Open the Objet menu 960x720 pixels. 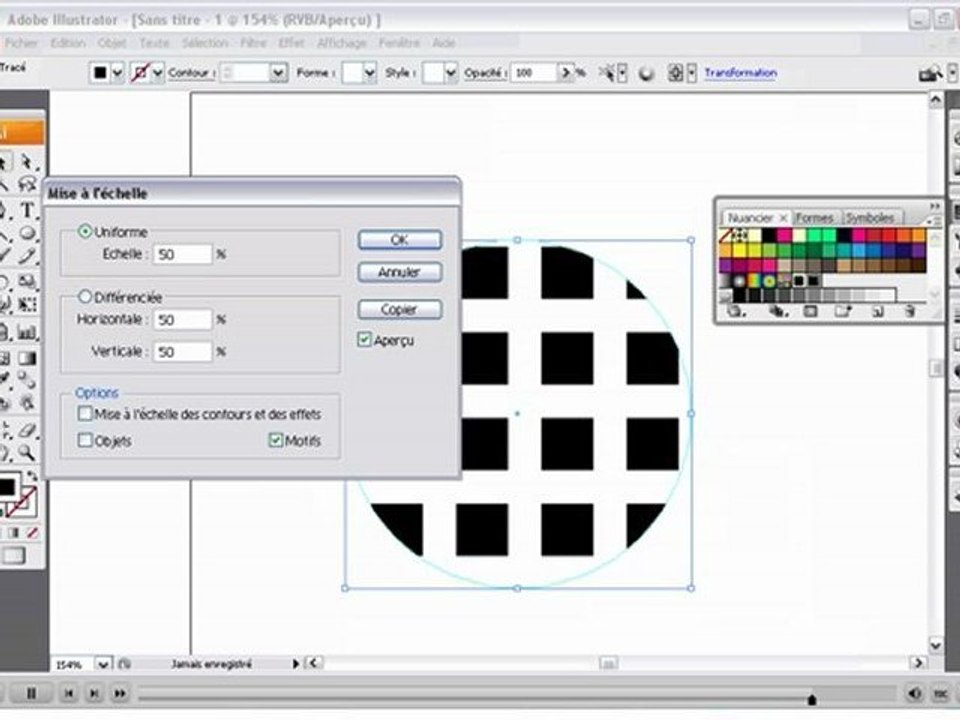112,43
